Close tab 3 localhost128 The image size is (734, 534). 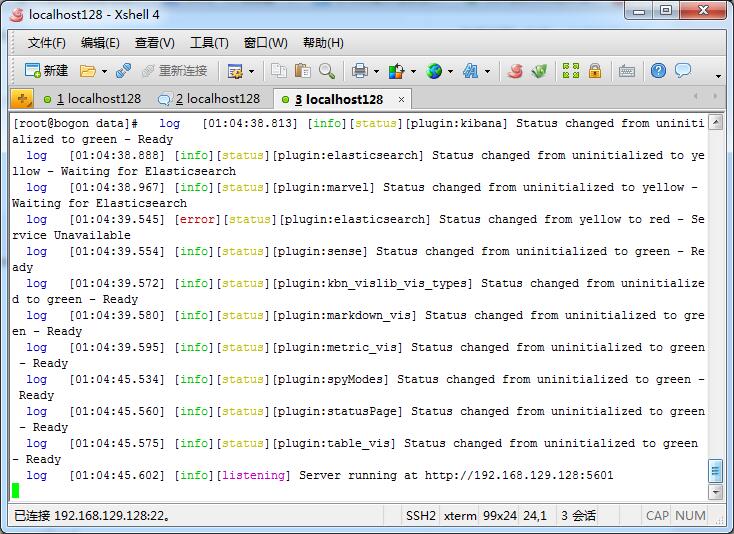(x=401, y=100)
